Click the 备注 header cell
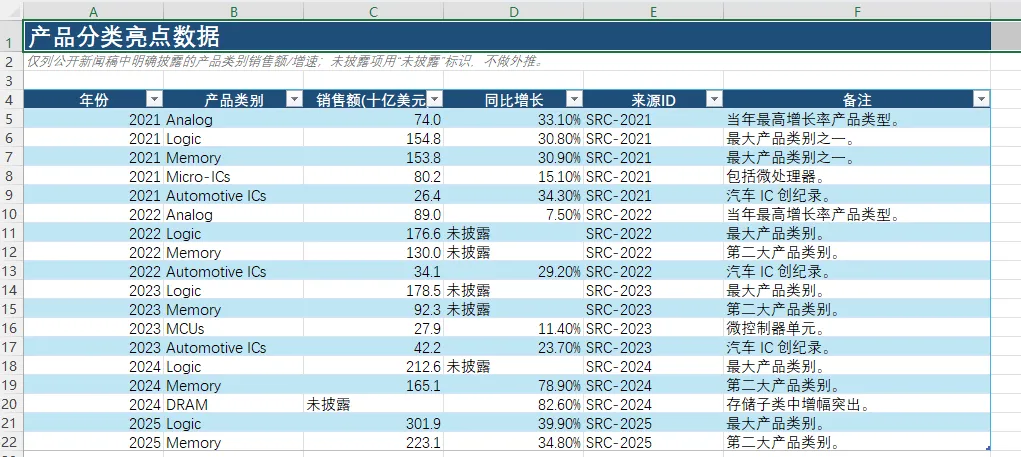The width and height of the screenshot is (1021, 457). pyautogui.click(x=857, y=100)
